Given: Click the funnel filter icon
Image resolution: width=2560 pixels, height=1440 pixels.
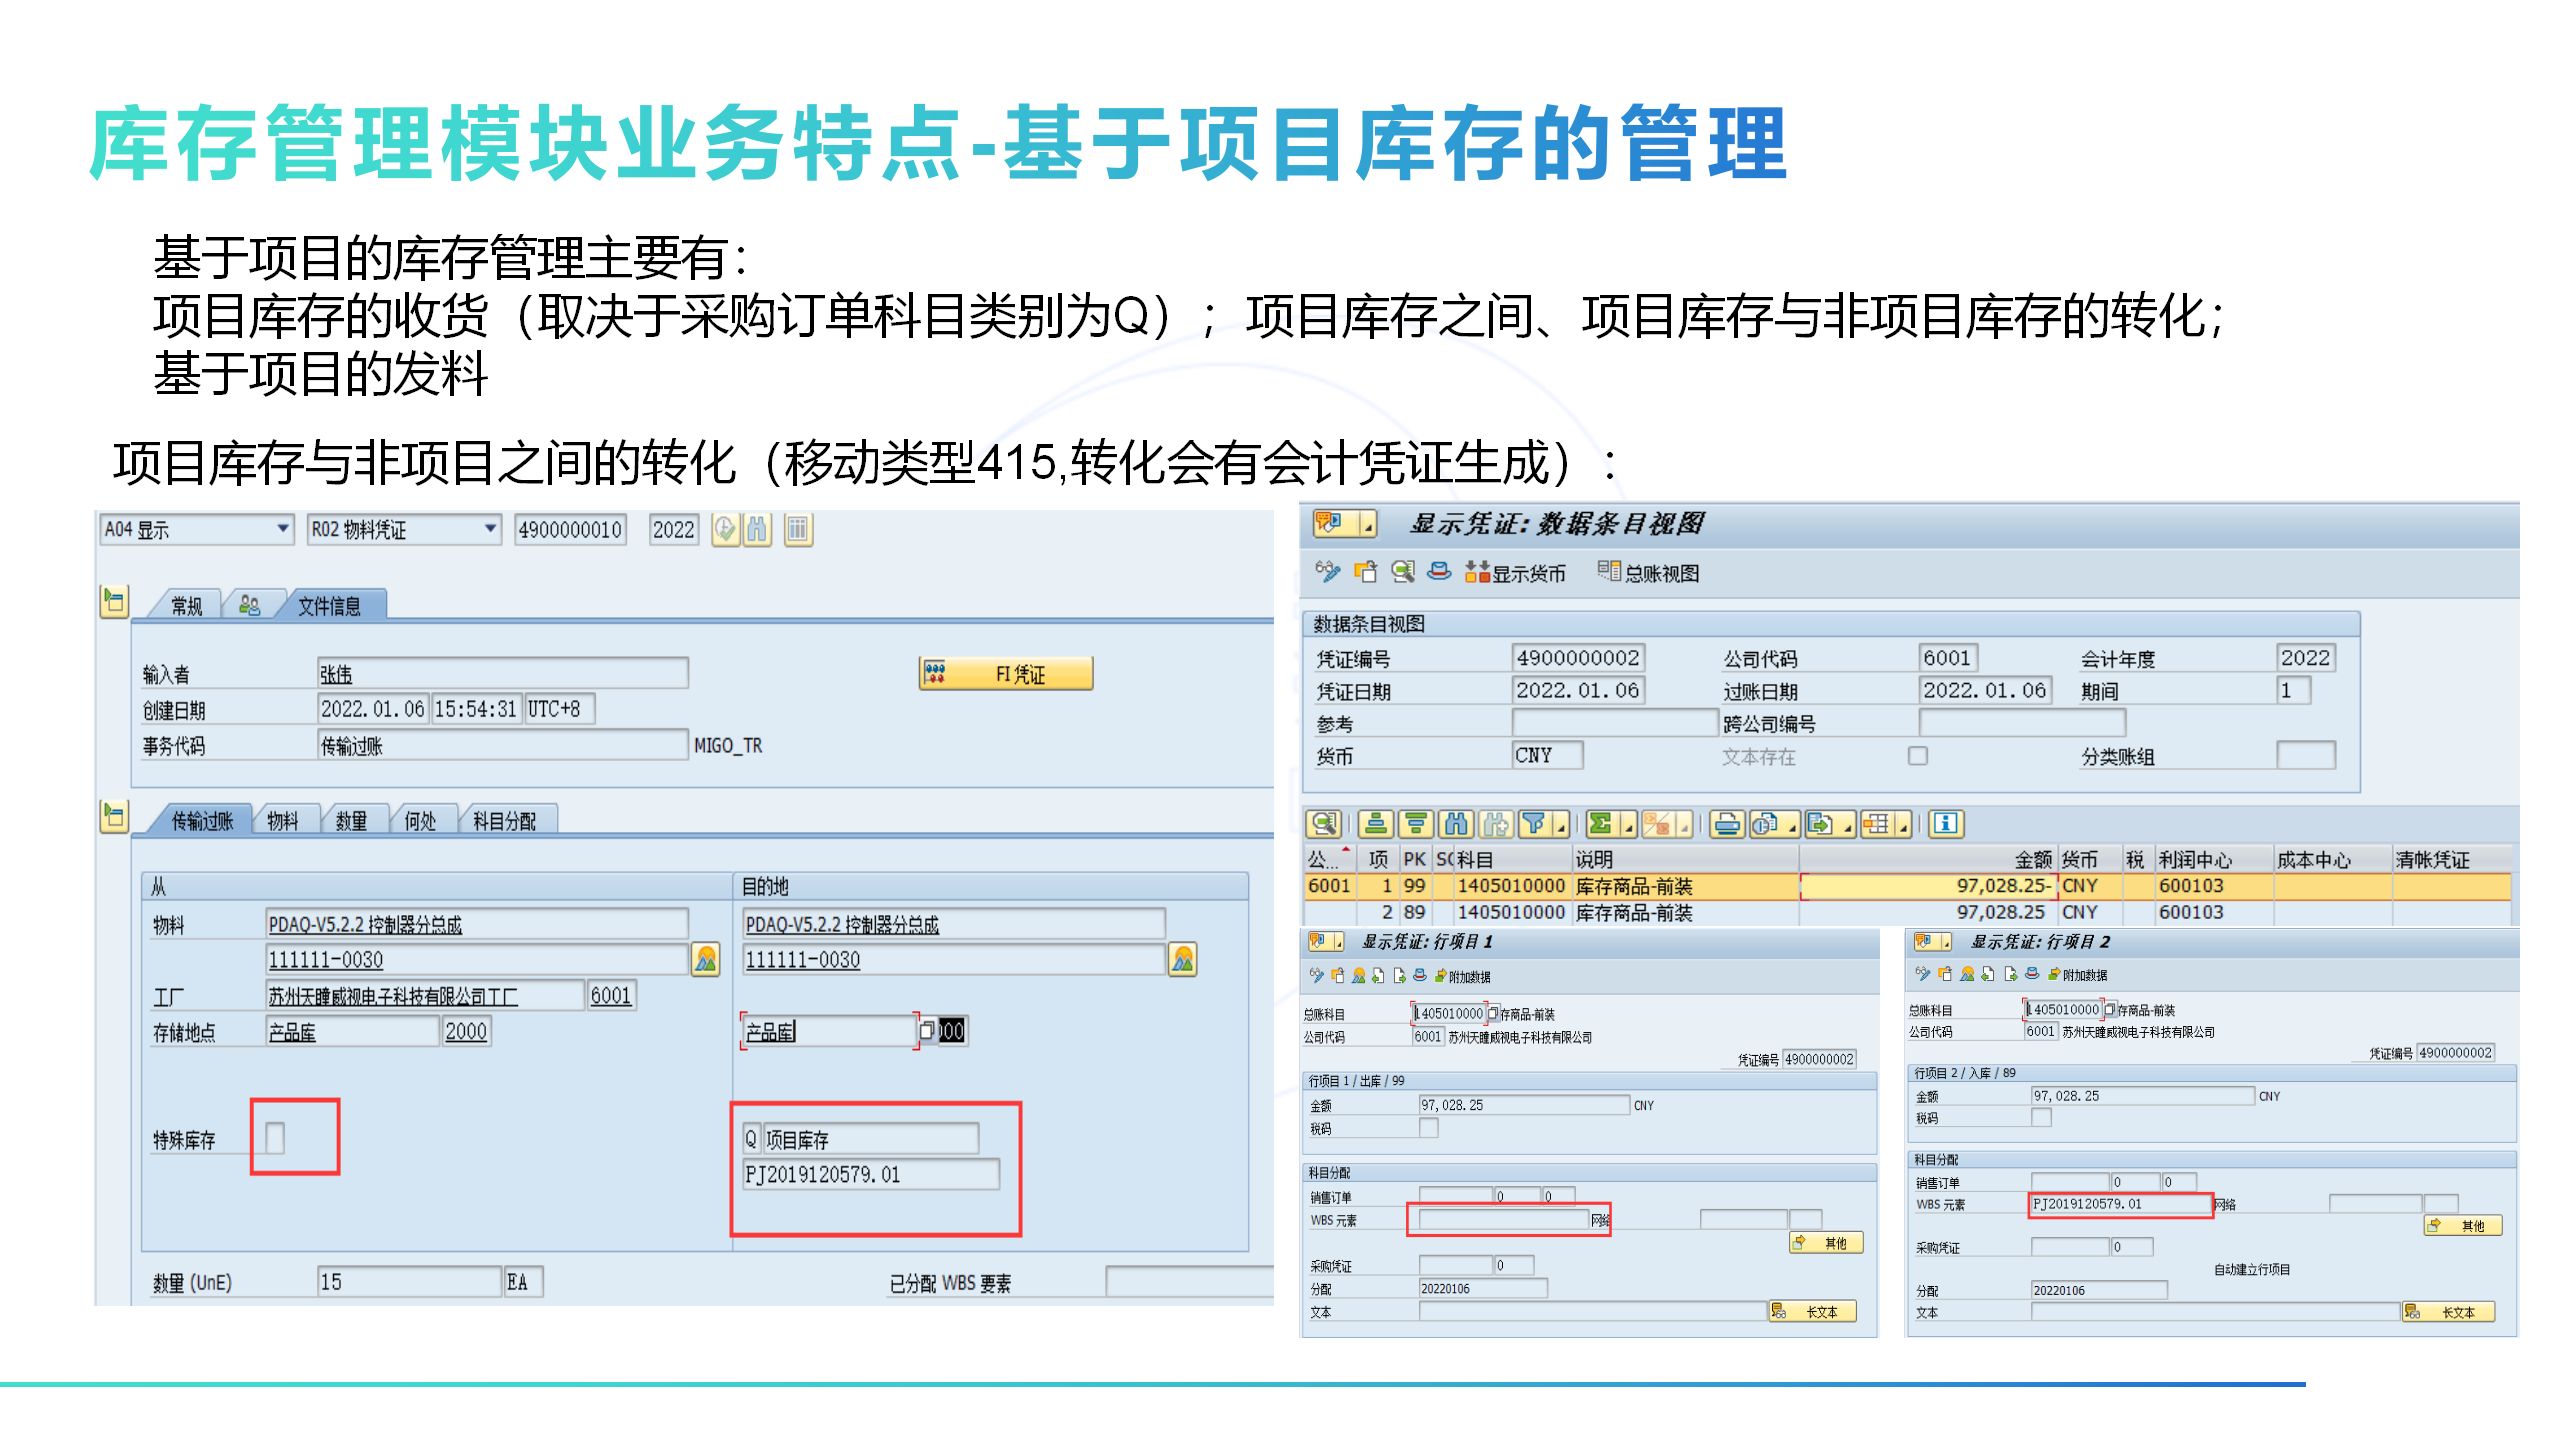Looking at the screenshot, I should (1534, 824).
